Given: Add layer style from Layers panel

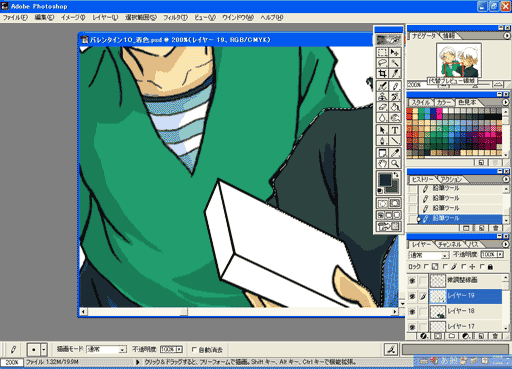Looking at the screenshot, I should click(x=424, y=336).
